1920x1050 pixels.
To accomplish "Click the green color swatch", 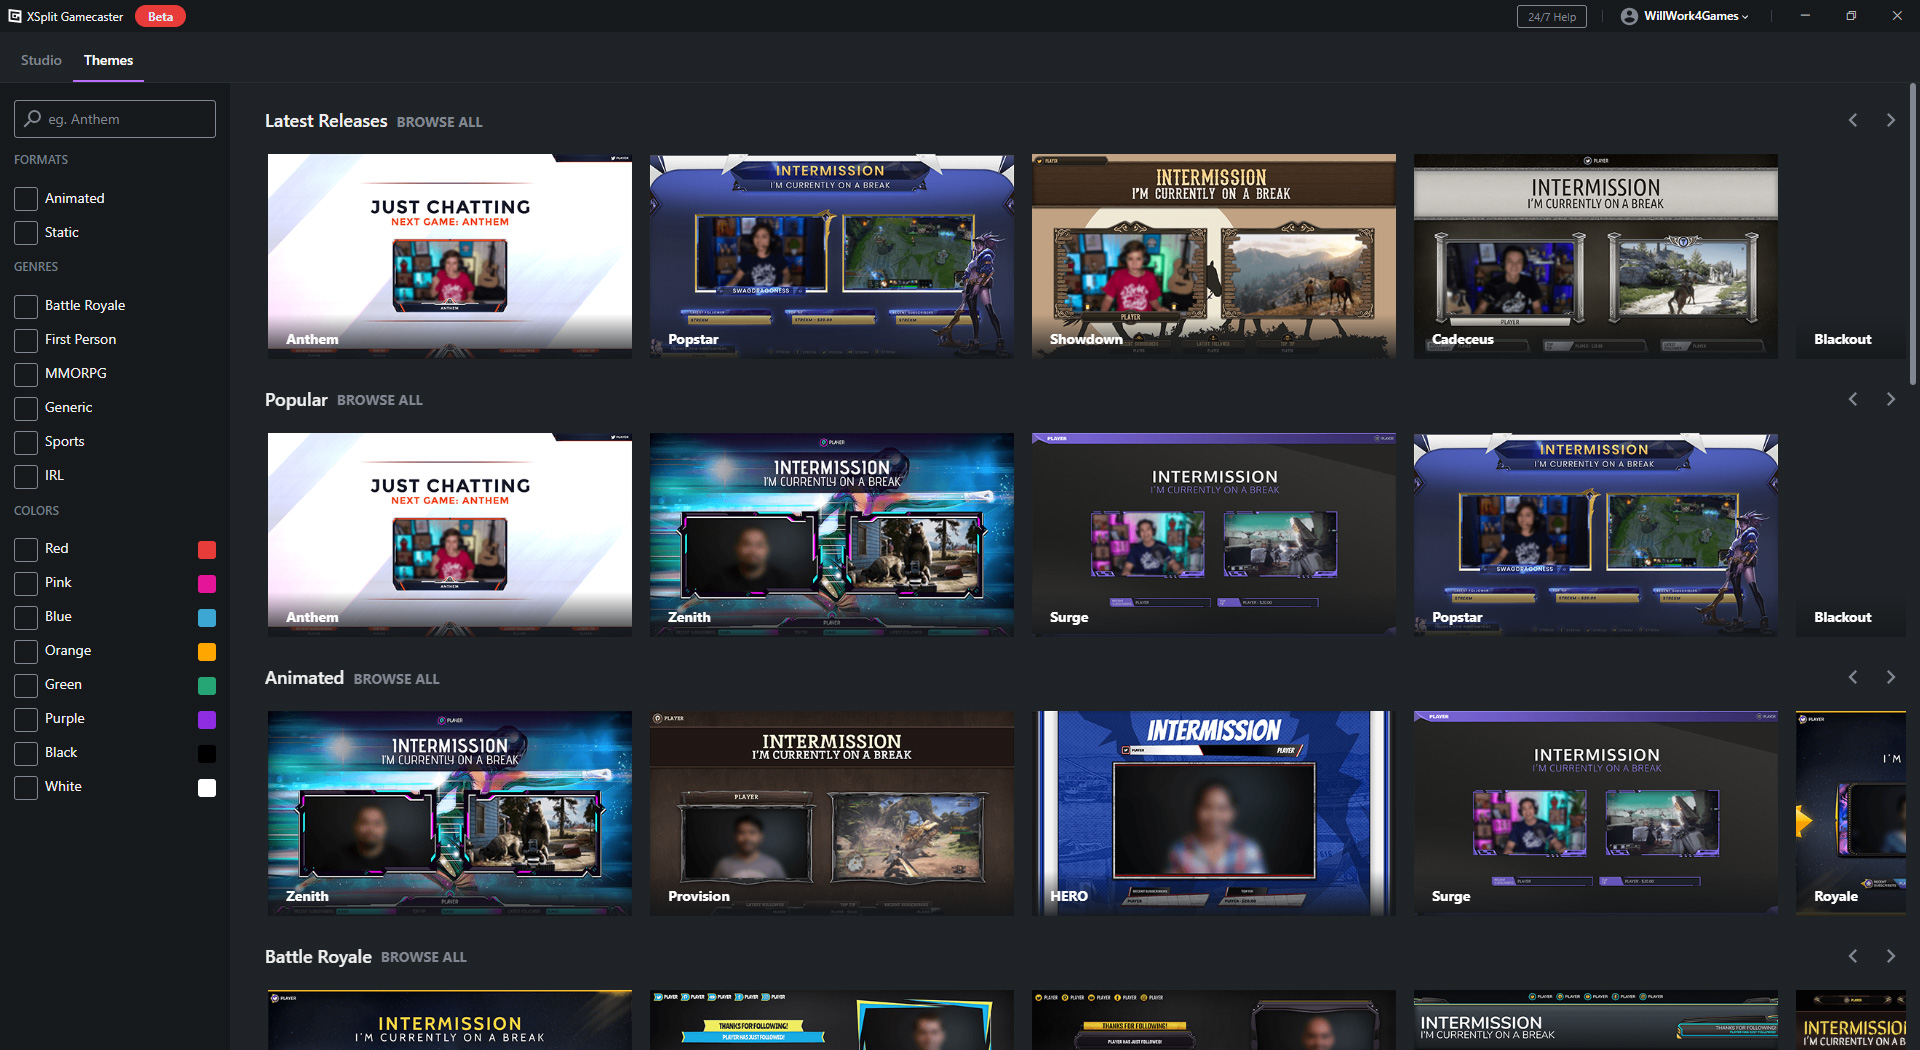I will (x=207, y=685).
